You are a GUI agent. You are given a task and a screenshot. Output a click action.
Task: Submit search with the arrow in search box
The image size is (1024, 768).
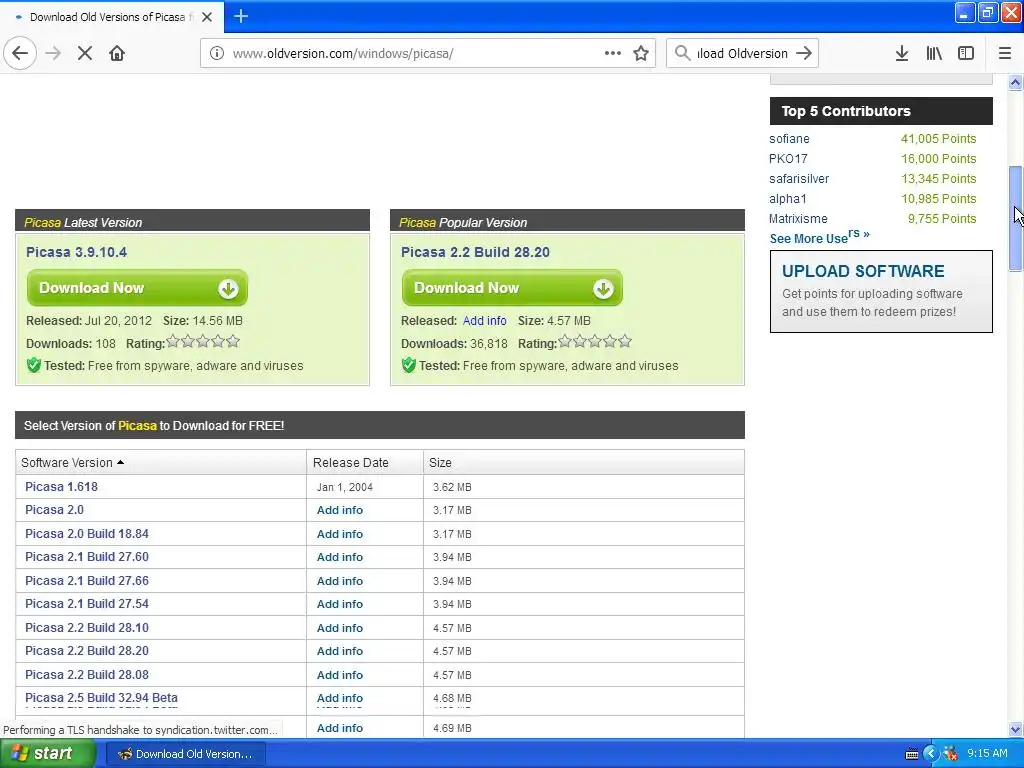(x=804, y=53)
